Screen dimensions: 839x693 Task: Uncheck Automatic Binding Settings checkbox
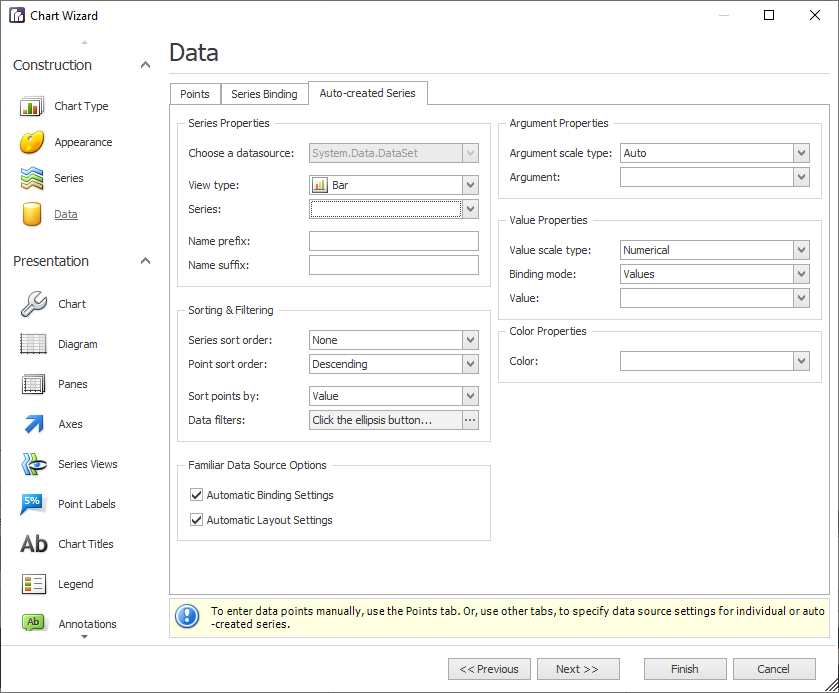(x=196, y=495)
